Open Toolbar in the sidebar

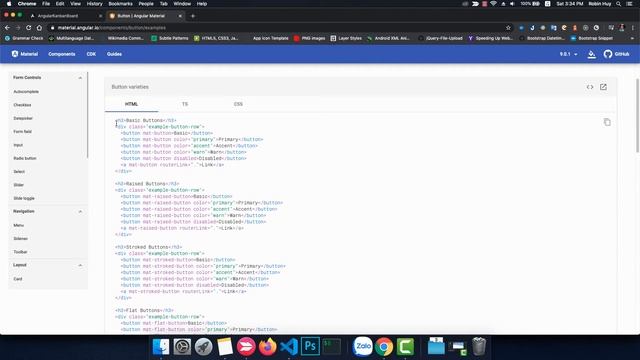tap(20, 252)
